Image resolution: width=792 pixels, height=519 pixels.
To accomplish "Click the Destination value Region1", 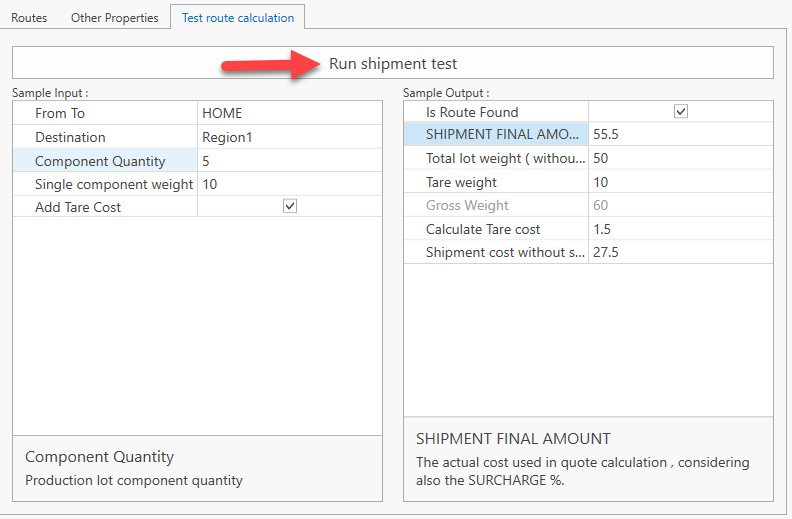I will [289, 137].
